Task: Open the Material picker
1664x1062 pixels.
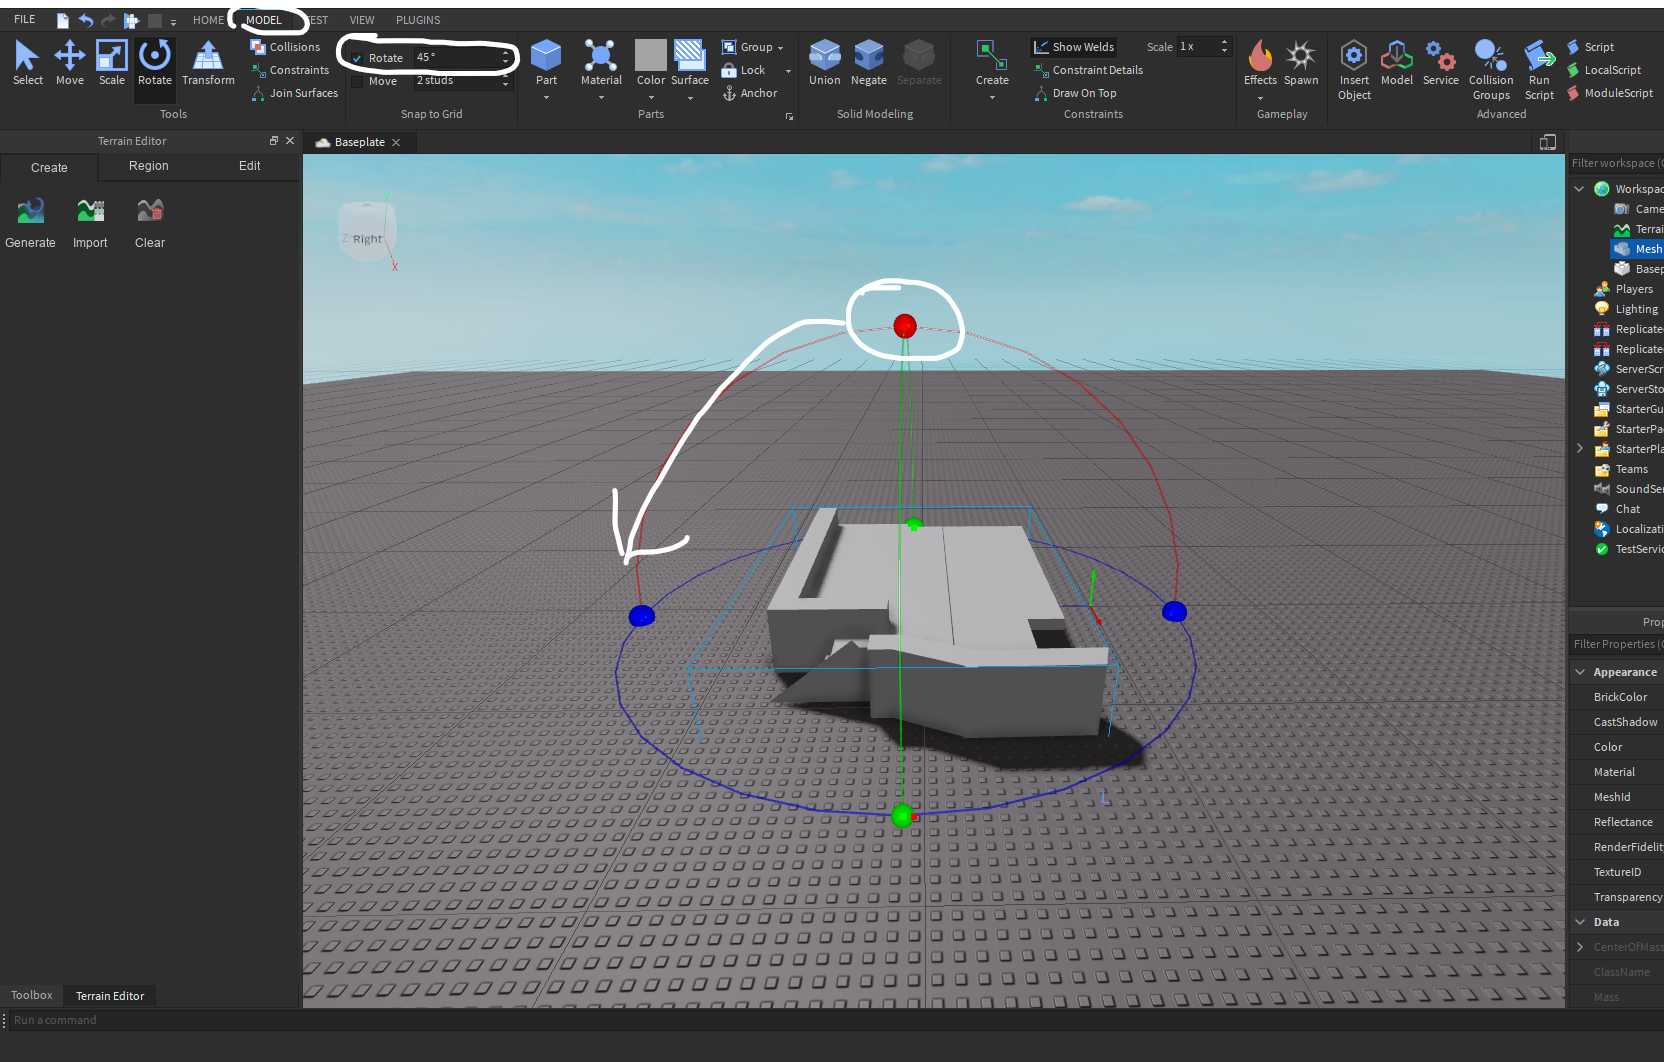Action: tap(601, 62)
